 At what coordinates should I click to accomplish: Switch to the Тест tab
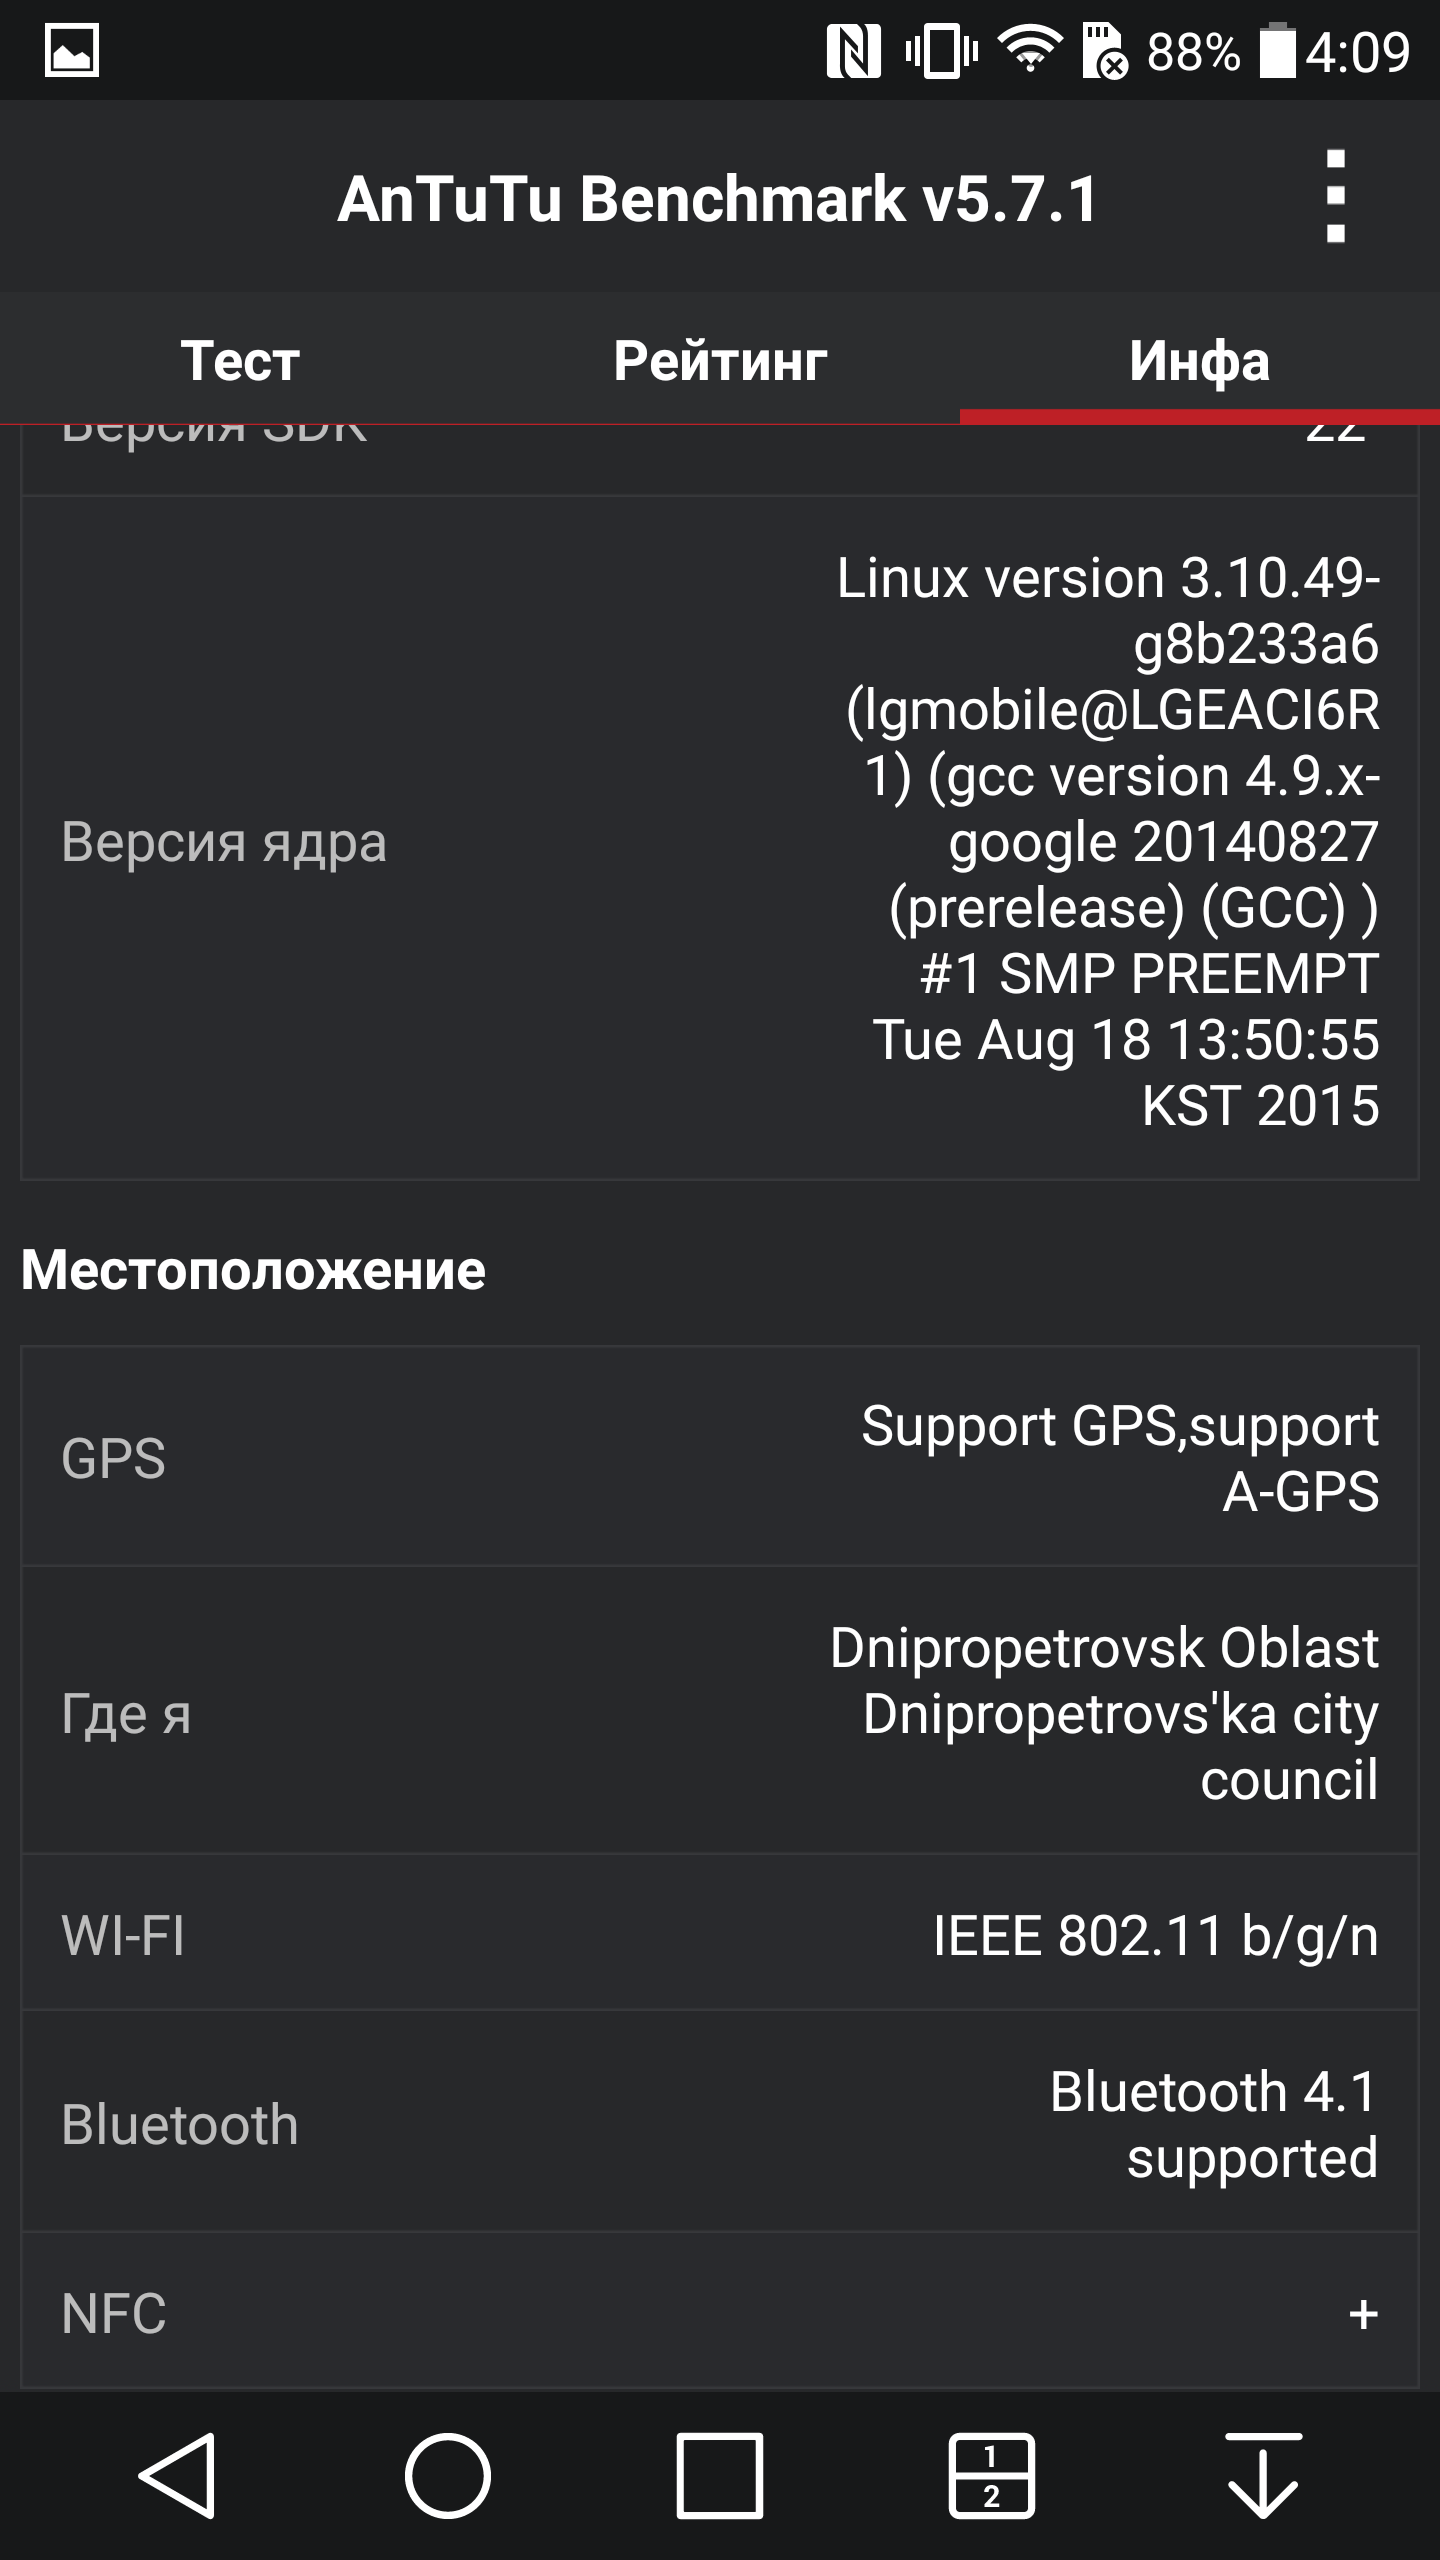coord(240,361)
